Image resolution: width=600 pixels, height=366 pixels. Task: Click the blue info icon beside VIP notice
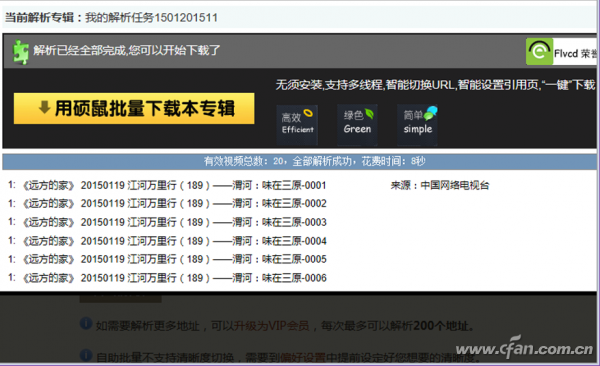(86, 324)
